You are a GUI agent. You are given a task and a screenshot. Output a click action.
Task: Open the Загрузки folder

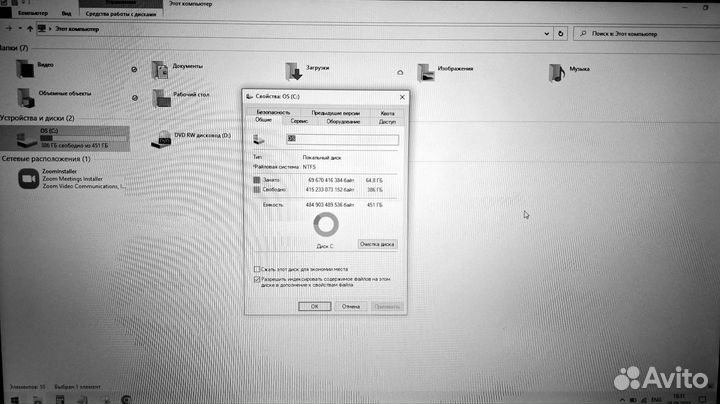[x=293, y=71]
